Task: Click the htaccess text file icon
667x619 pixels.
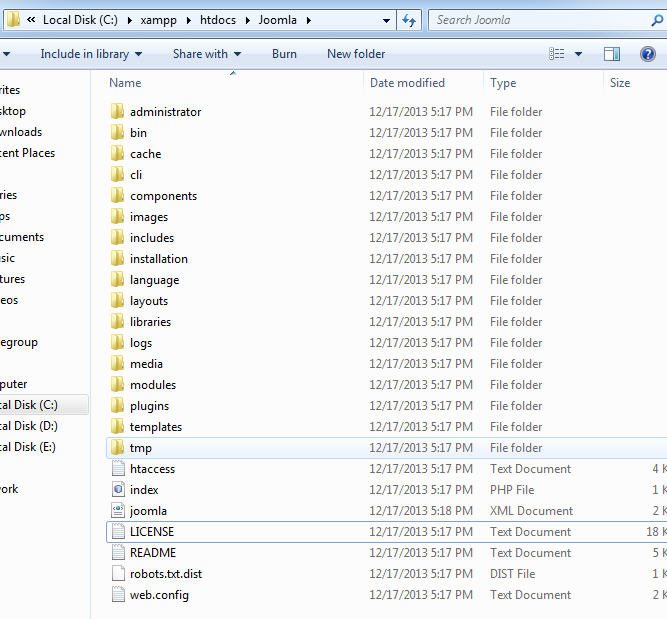Action: [117, 469]
